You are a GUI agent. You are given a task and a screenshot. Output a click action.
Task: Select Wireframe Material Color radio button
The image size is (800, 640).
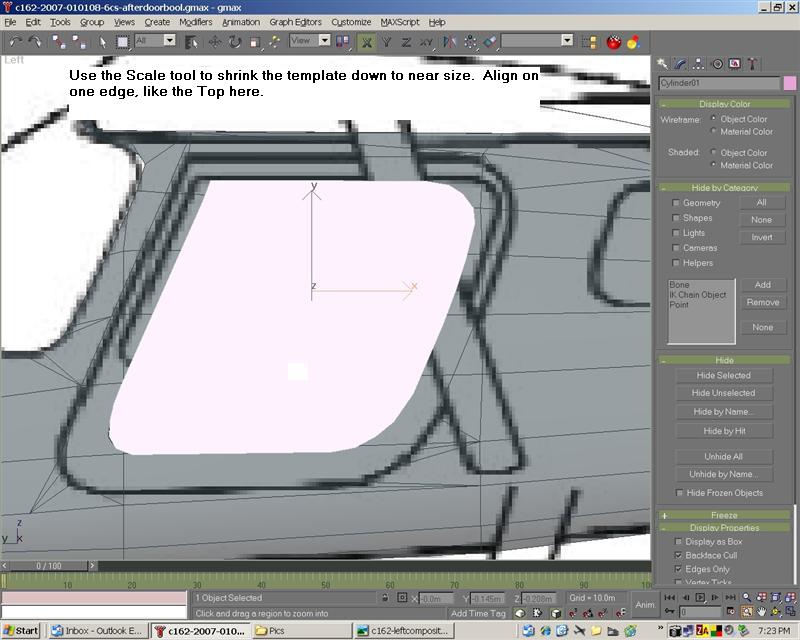(x=714, y=132)
